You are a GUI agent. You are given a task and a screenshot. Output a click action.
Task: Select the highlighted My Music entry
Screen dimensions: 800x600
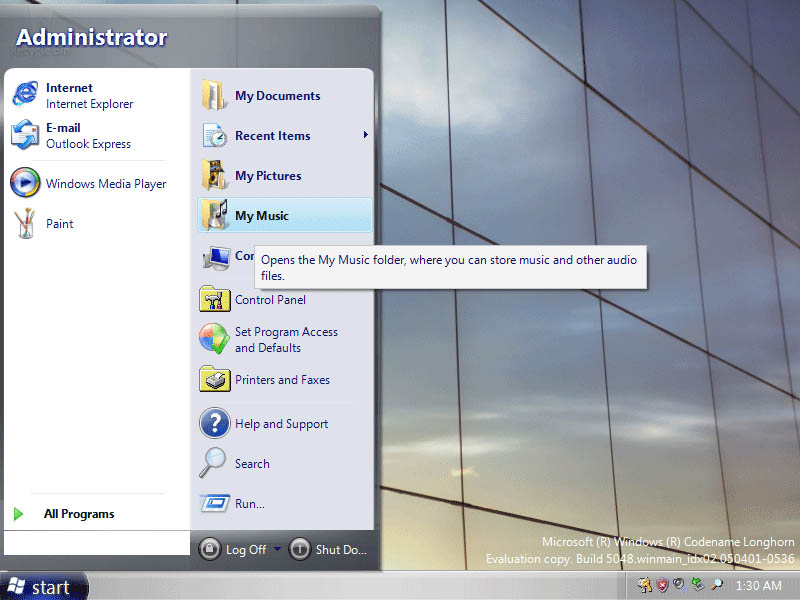(285, 215)
